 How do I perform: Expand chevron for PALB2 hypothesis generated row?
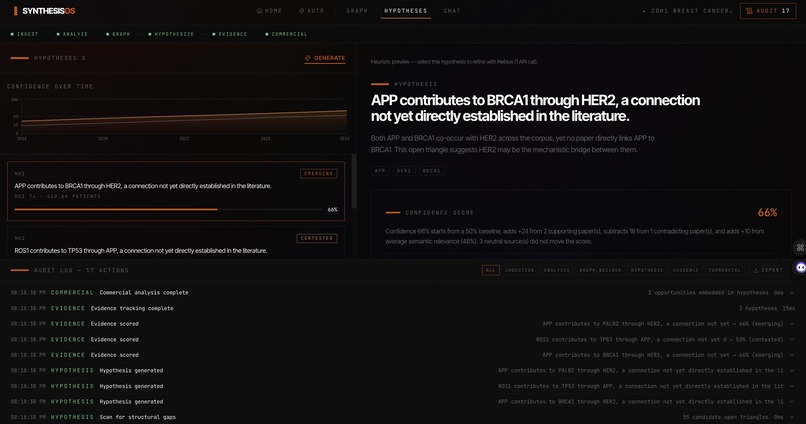792,370
